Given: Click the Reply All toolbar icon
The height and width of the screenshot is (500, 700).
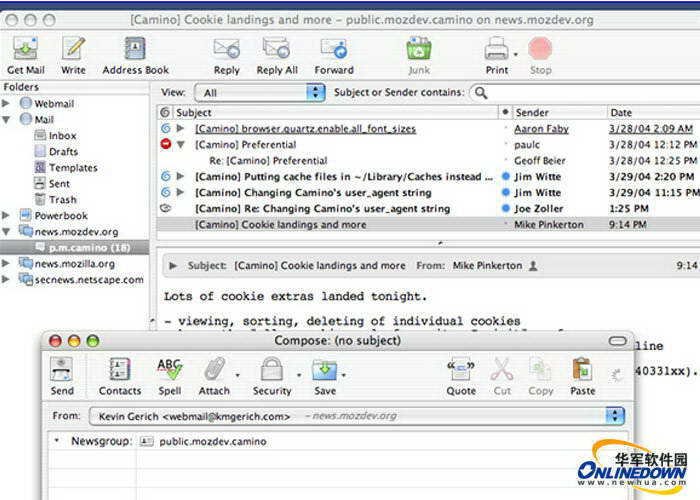Looking at the screenshot, I should (277, 49).
